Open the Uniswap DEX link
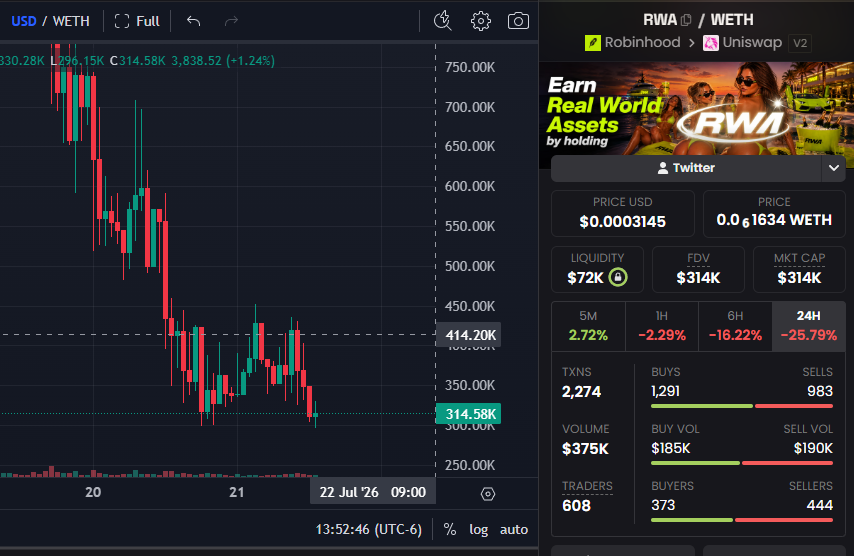 pos(742,42)
